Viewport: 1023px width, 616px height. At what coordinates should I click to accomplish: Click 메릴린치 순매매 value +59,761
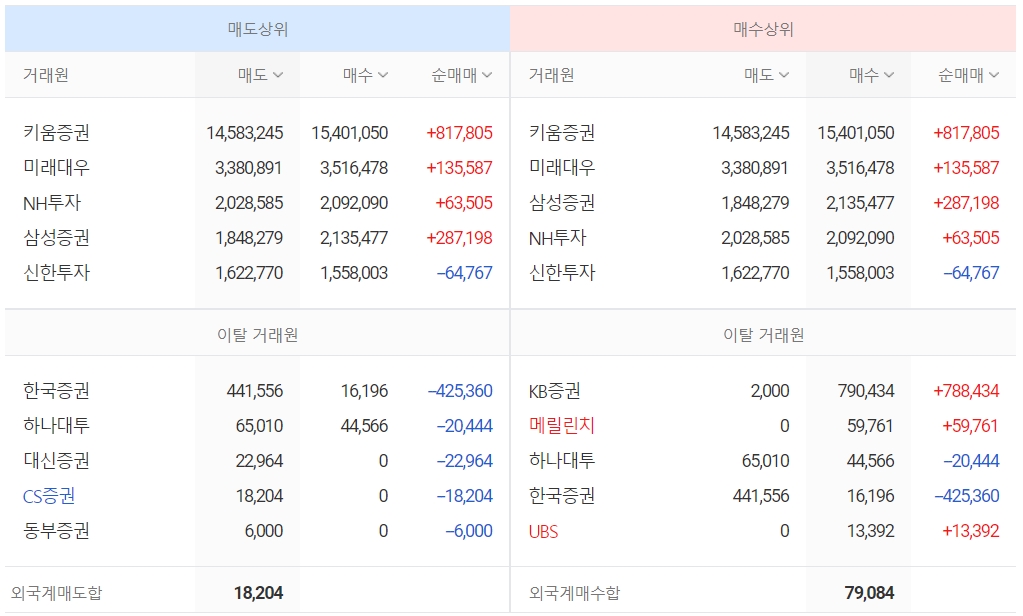coord(970,425)
